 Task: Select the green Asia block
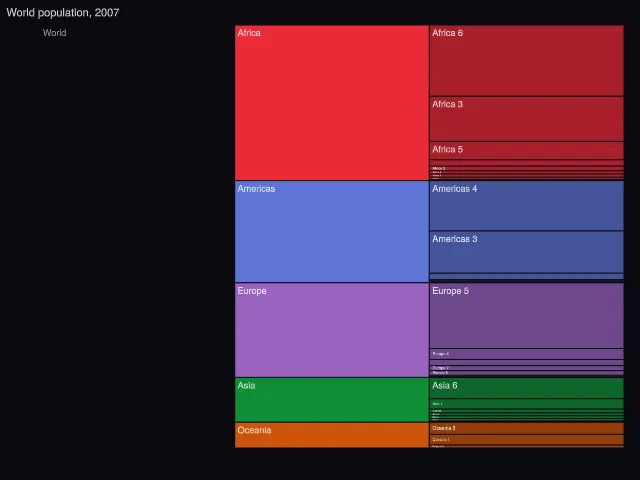point(332,400)
